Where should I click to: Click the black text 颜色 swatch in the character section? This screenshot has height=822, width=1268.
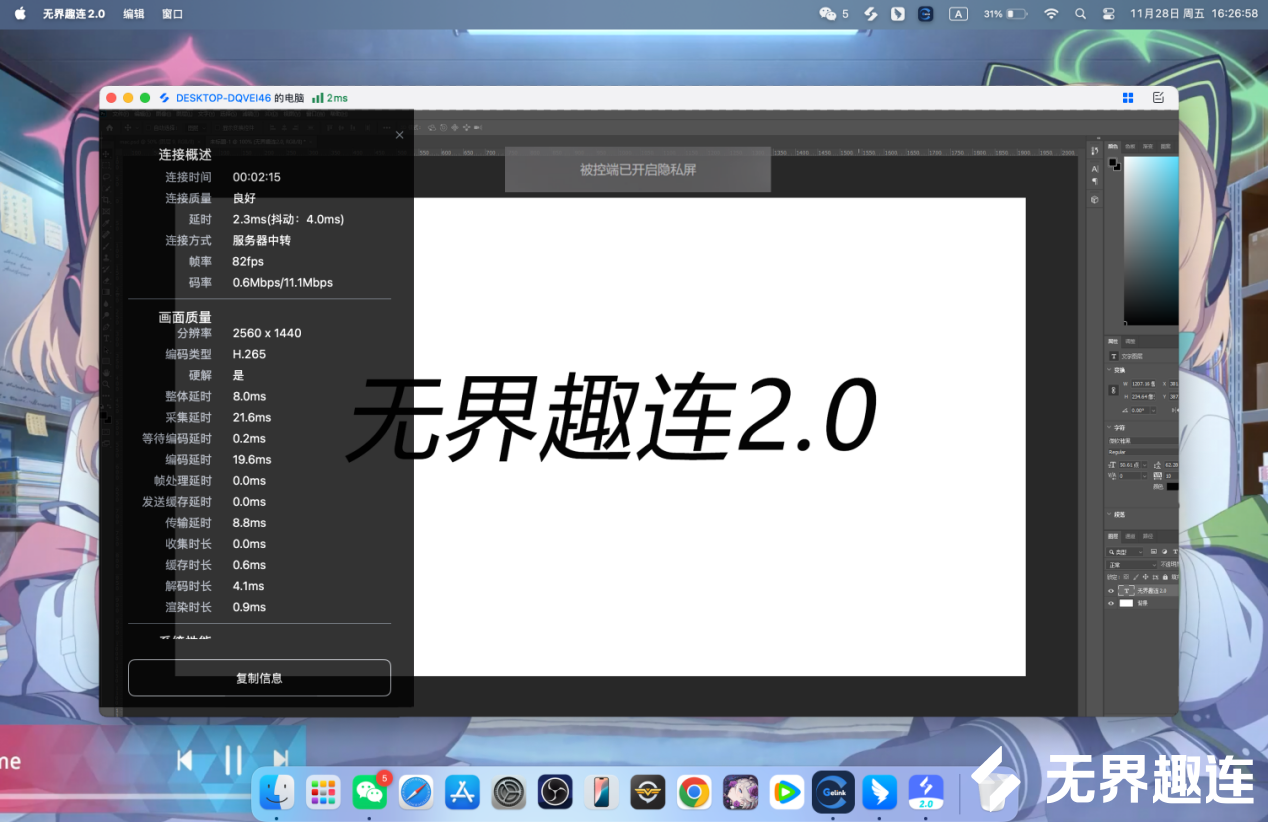(x=1172, y=487)
